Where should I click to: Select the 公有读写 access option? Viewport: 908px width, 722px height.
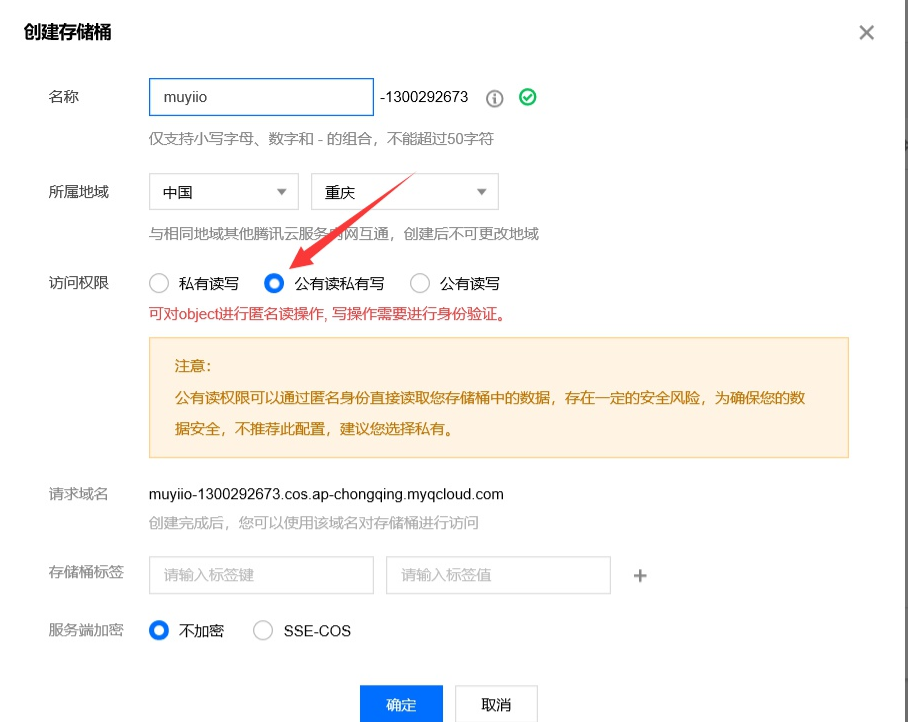point(419,283)
